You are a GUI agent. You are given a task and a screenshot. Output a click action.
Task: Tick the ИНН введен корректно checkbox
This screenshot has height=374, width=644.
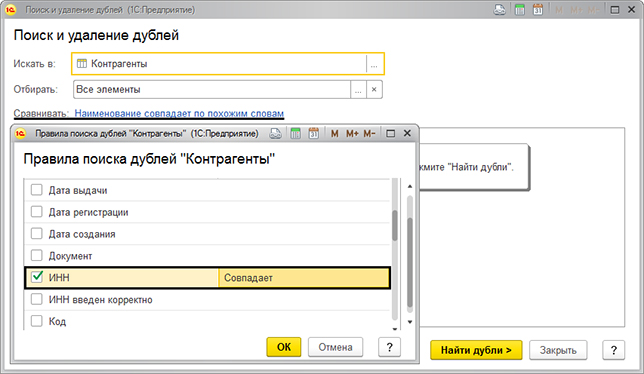coord(37,299)
